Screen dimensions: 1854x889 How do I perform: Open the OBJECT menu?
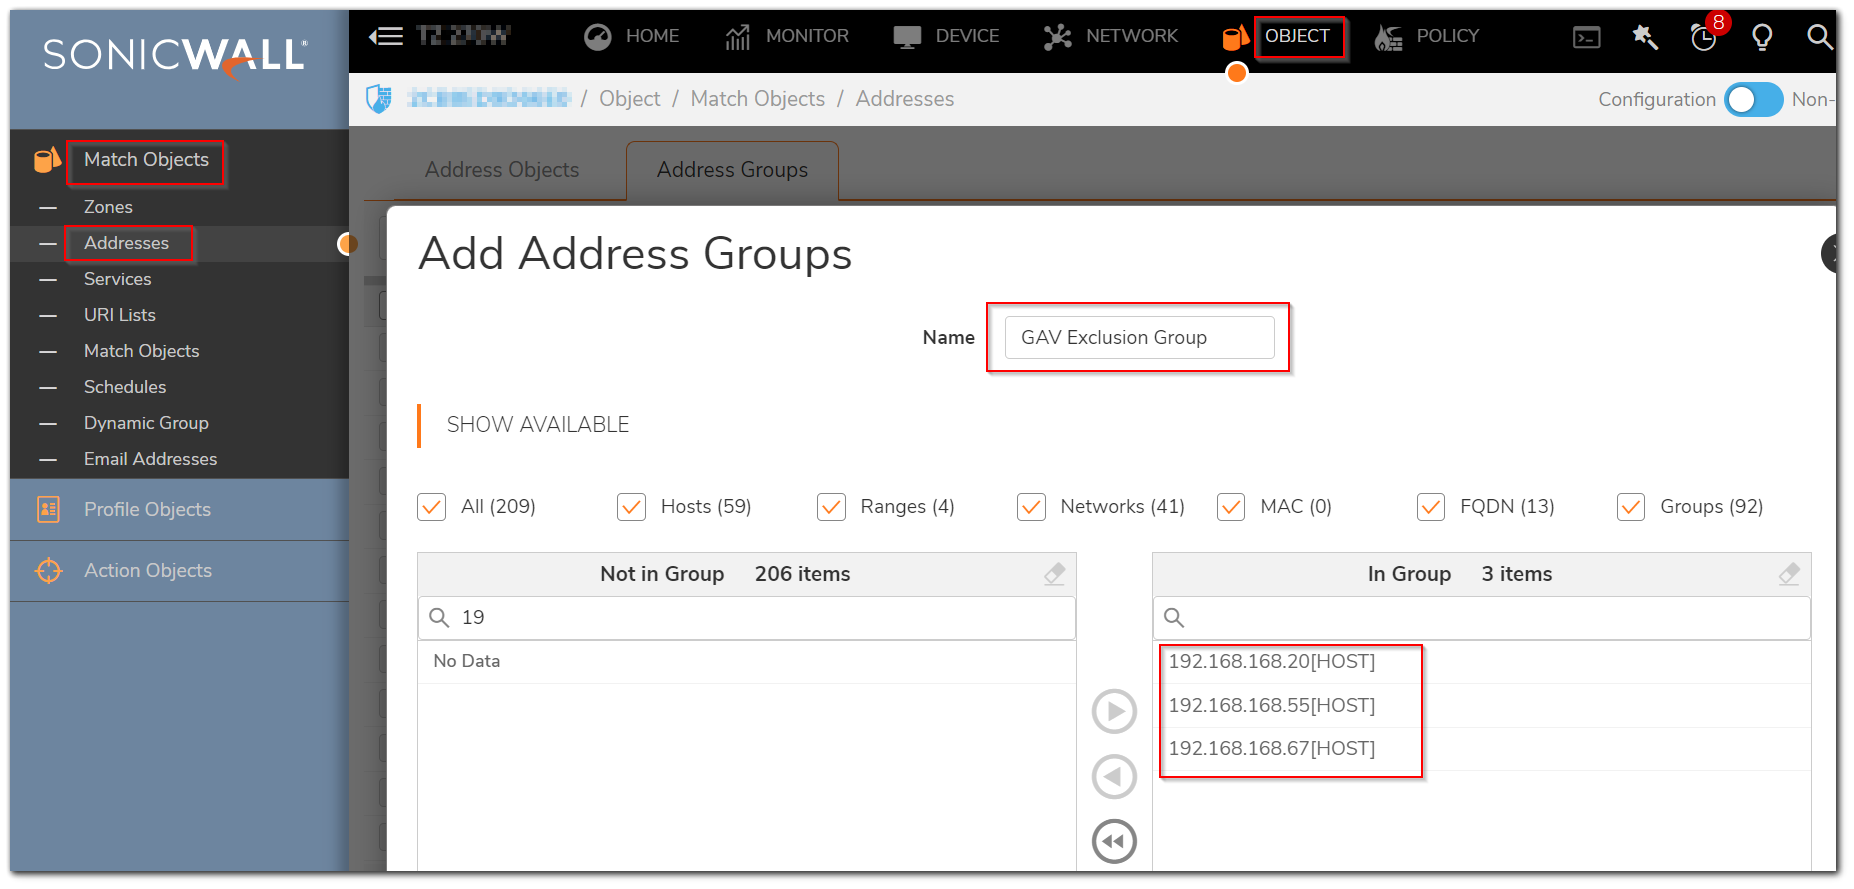coord(1297,36)
